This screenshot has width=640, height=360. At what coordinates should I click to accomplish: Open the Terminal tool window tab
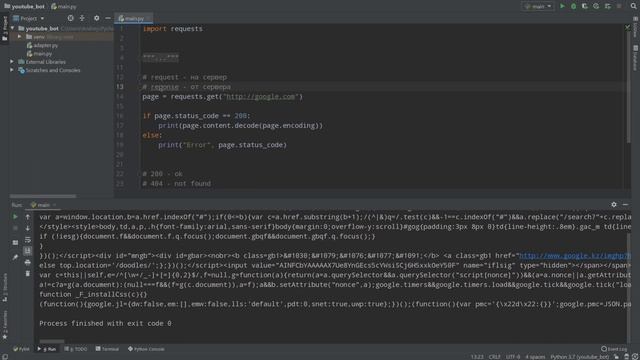[x=107, y=349]
